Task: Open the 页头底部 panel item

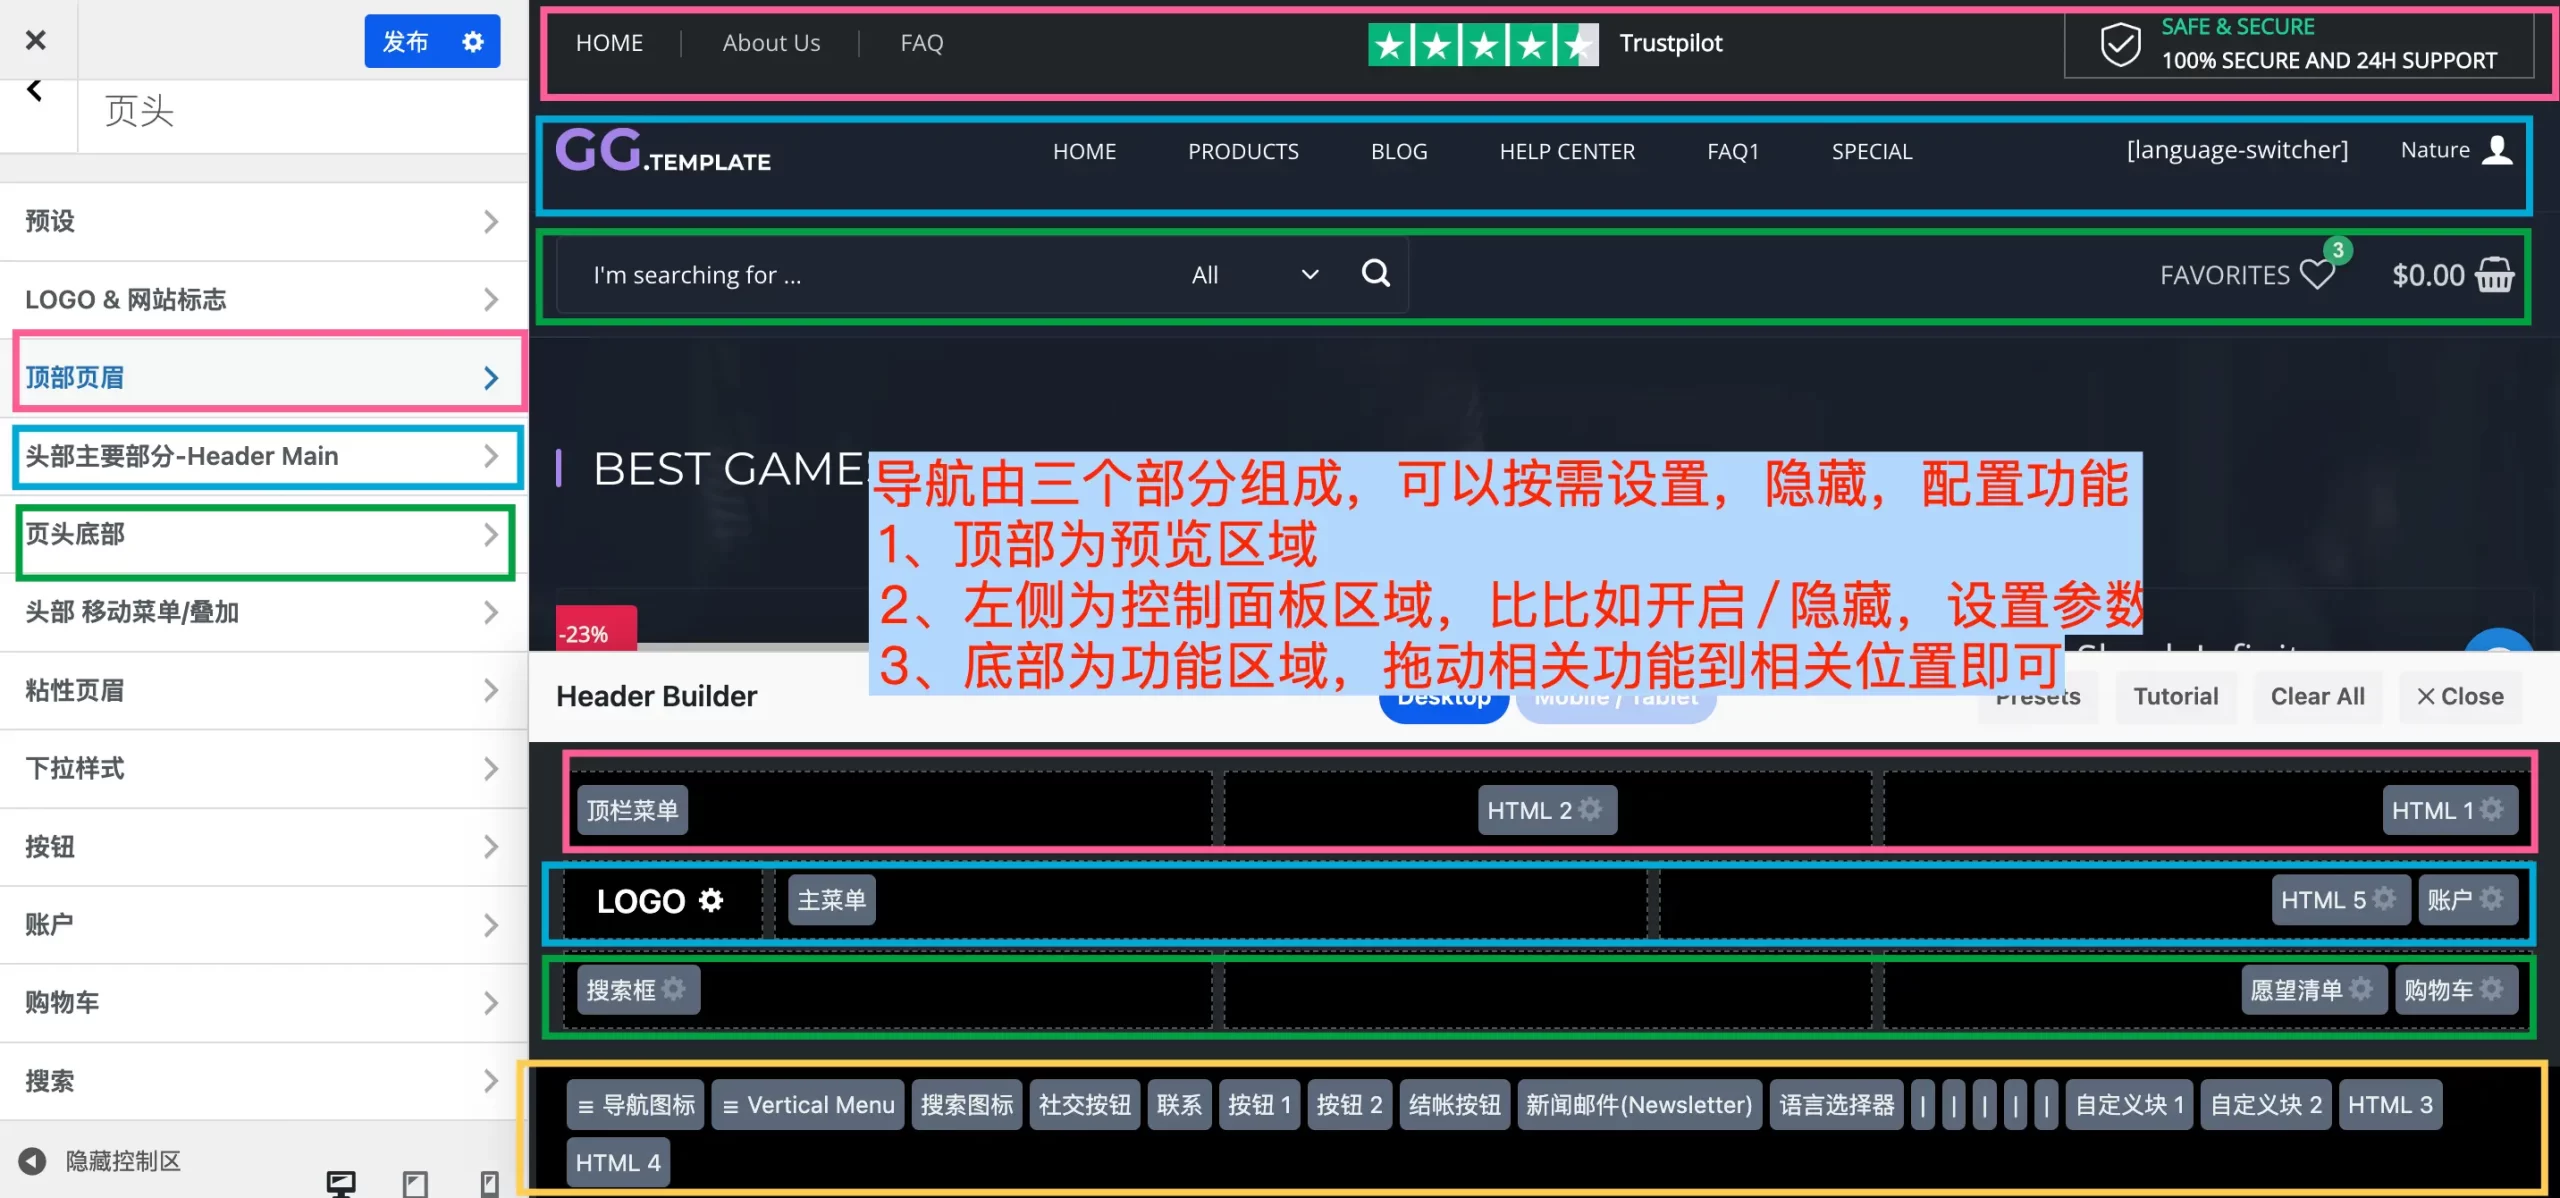Action: (x=262, y=534)
